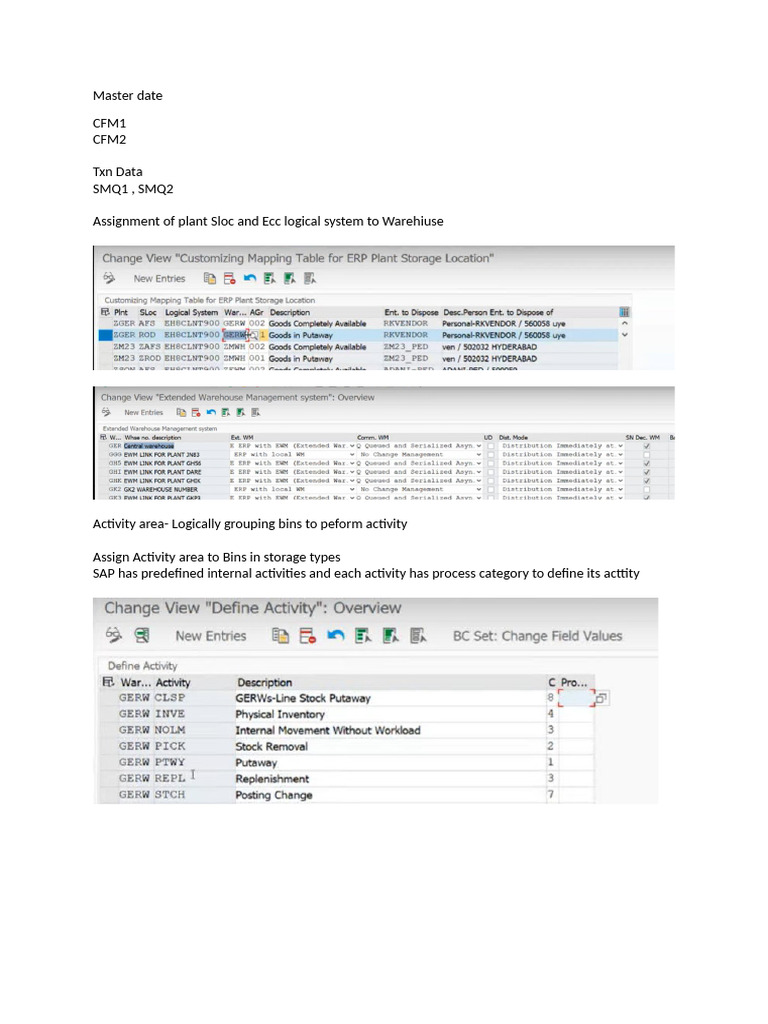Click the table selector icon left of the War... header in Define Activity
This screenshot has height=1024, width=768.
(108, 682)
